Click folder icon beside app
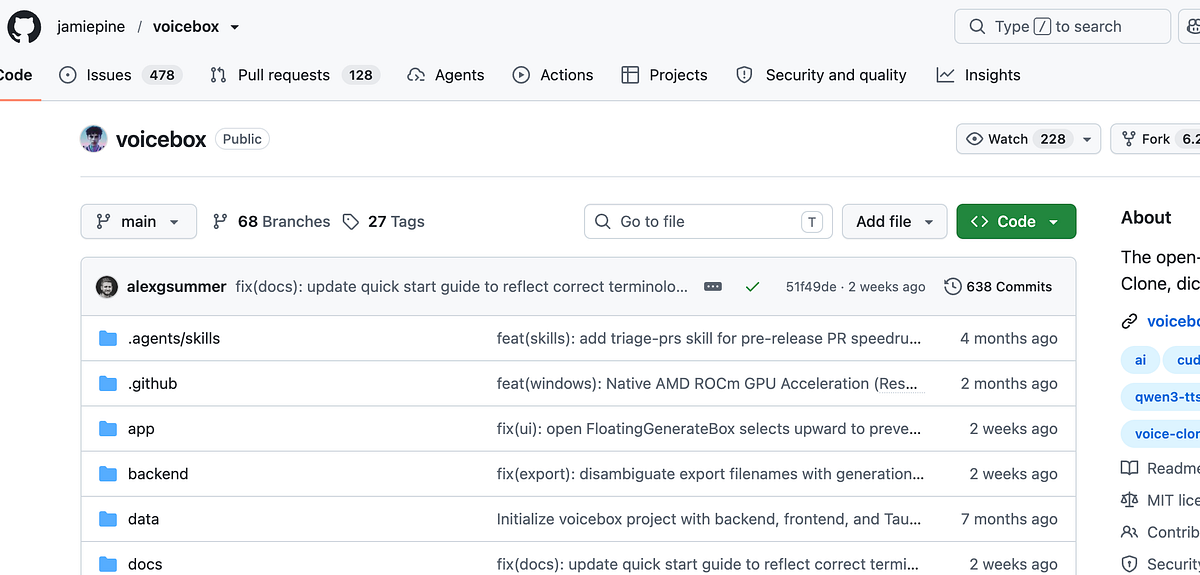 [x=108, y=429]
